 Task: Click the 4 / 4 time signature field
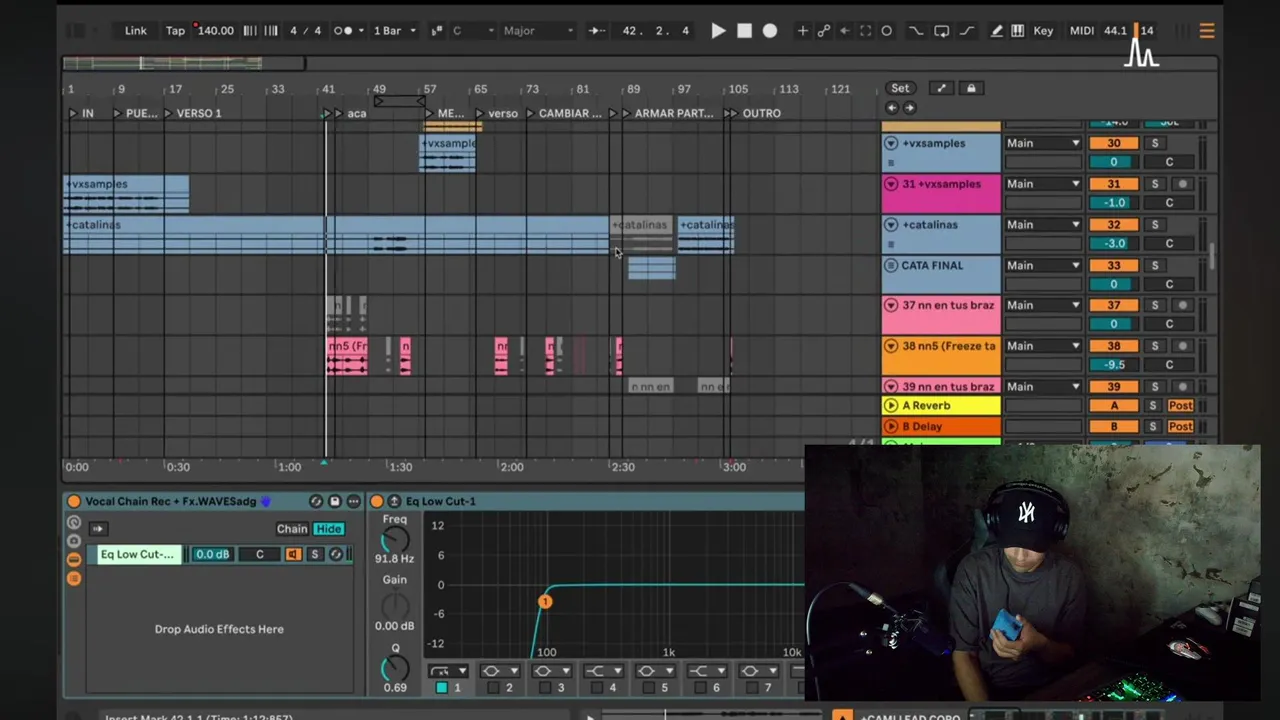click(306, 31)
